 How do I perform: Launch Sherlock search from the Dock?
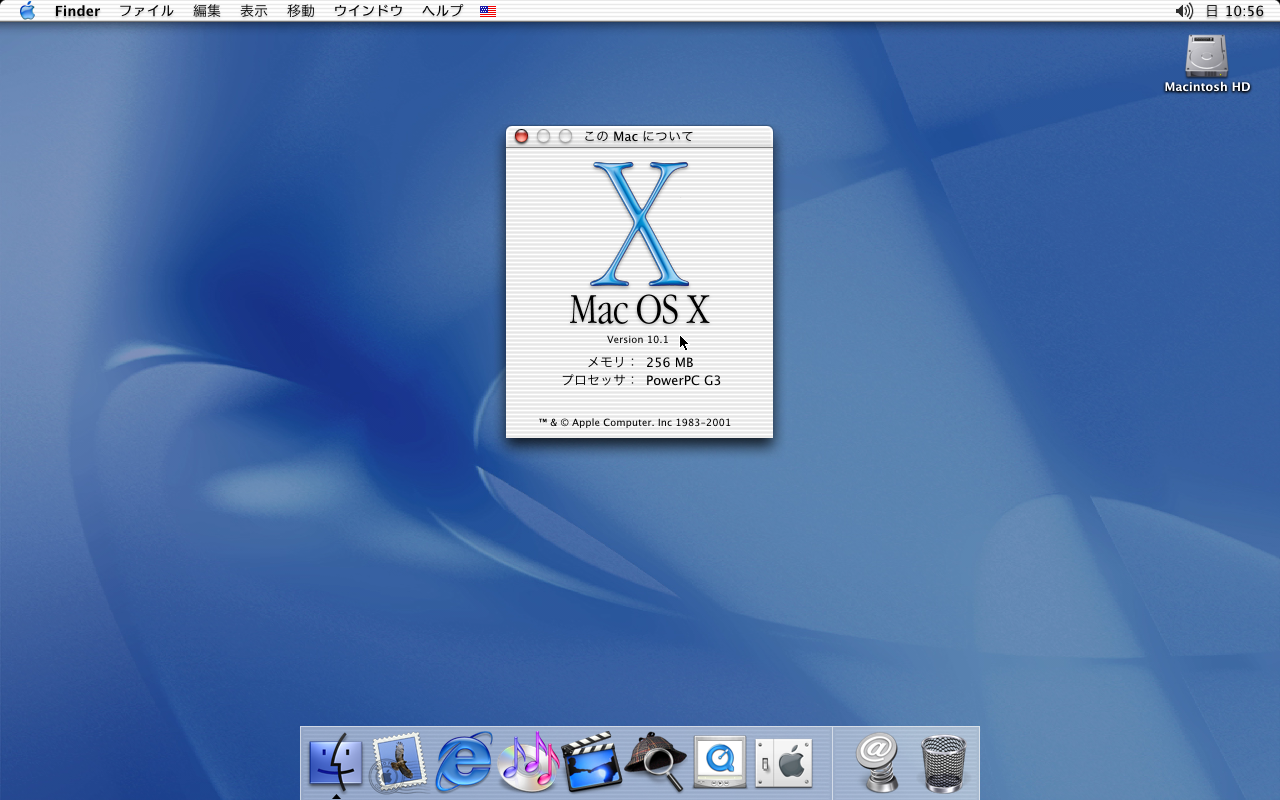click(x=656, y=763)
